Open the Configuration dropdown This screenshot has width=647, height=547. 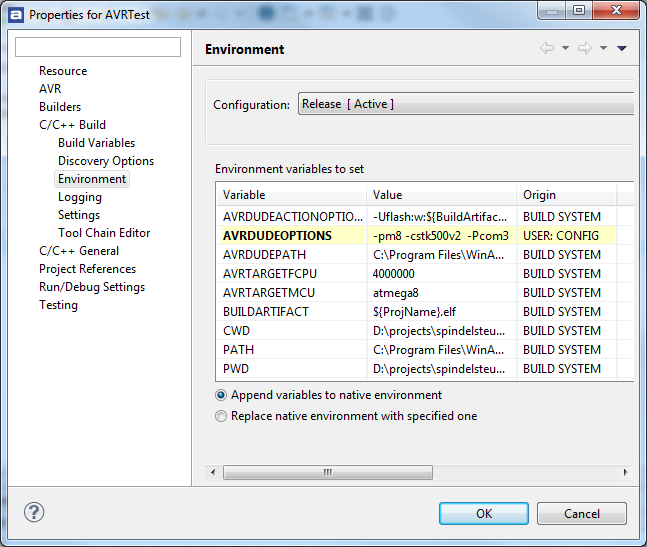coord(465,104)
